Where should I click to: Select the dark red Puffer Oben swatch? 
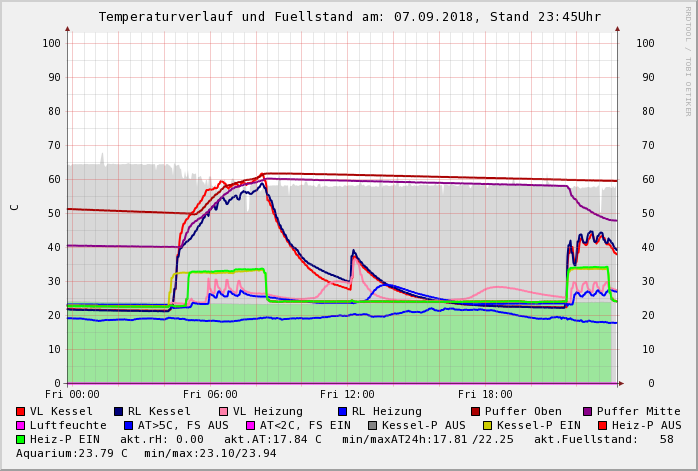(x=475, y=411)
